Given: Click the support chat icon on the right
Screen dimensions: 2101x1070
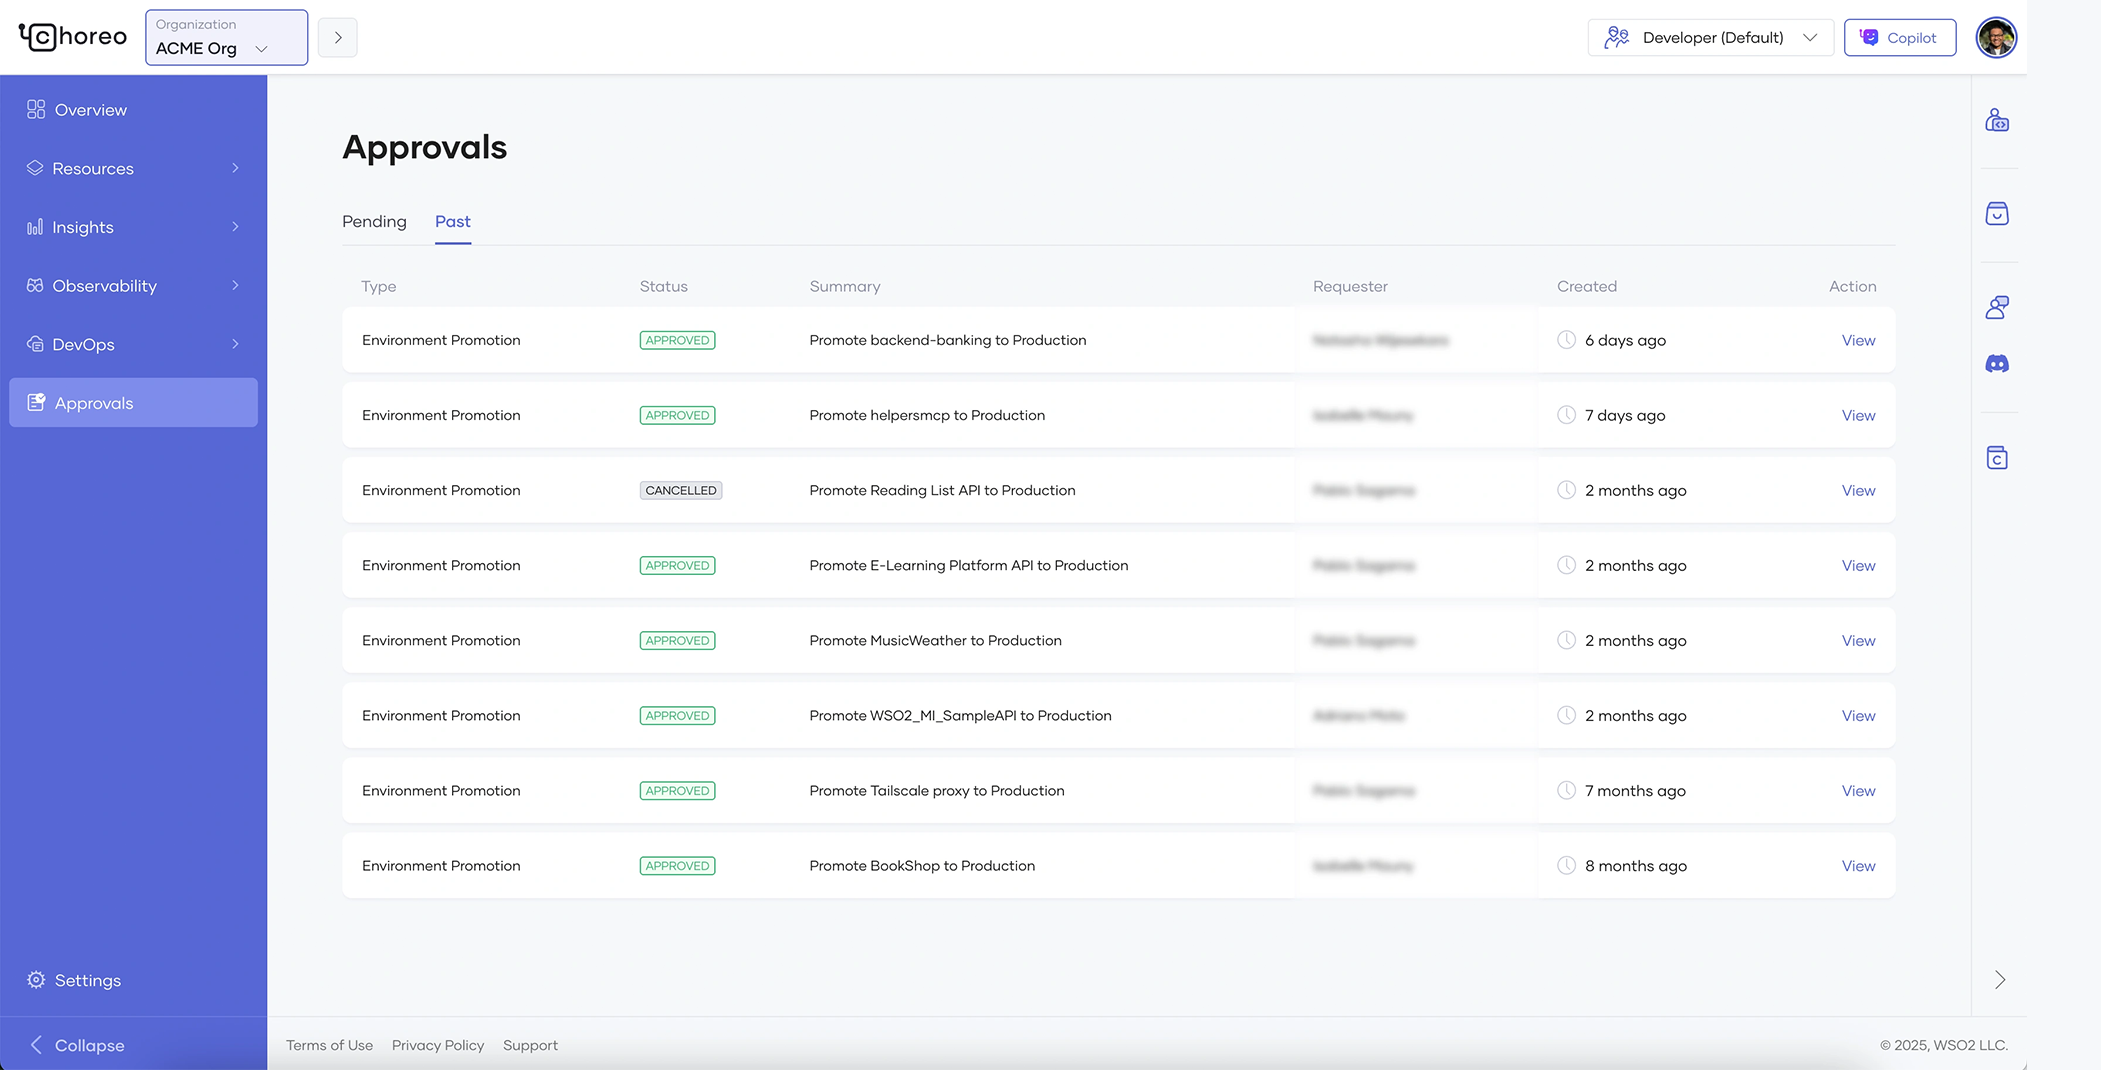Looking at the screenshot, I should [1996, 306].
